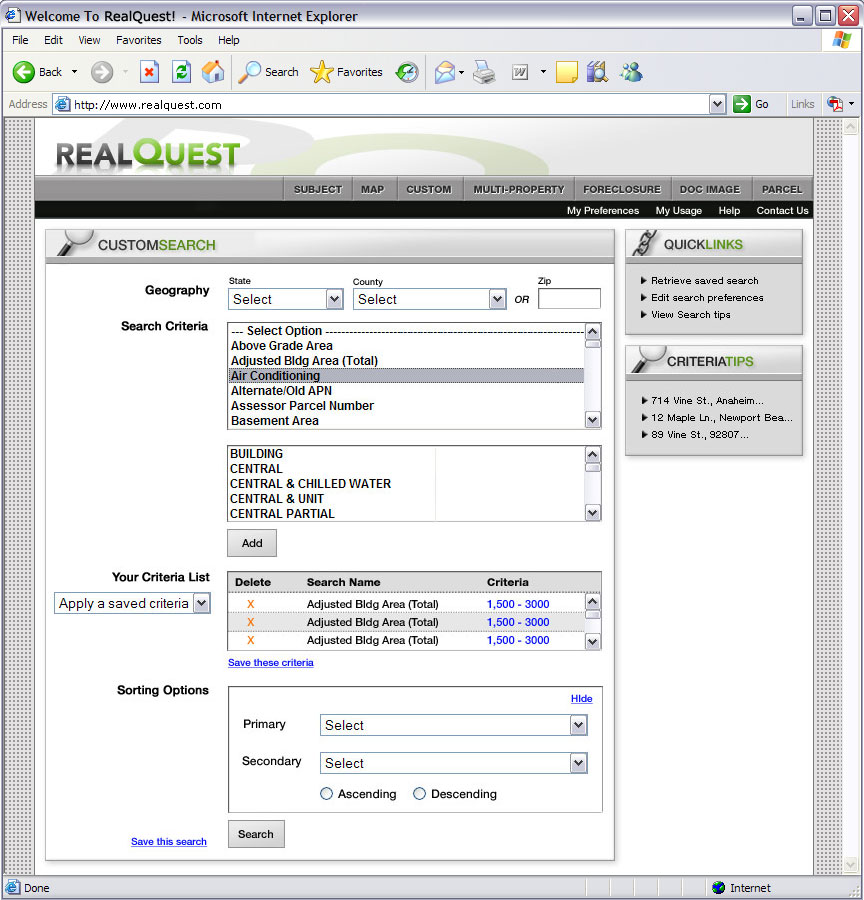864x900 pixels.
Task: Click the Print icon in toolbar
Action: [485, 72]
